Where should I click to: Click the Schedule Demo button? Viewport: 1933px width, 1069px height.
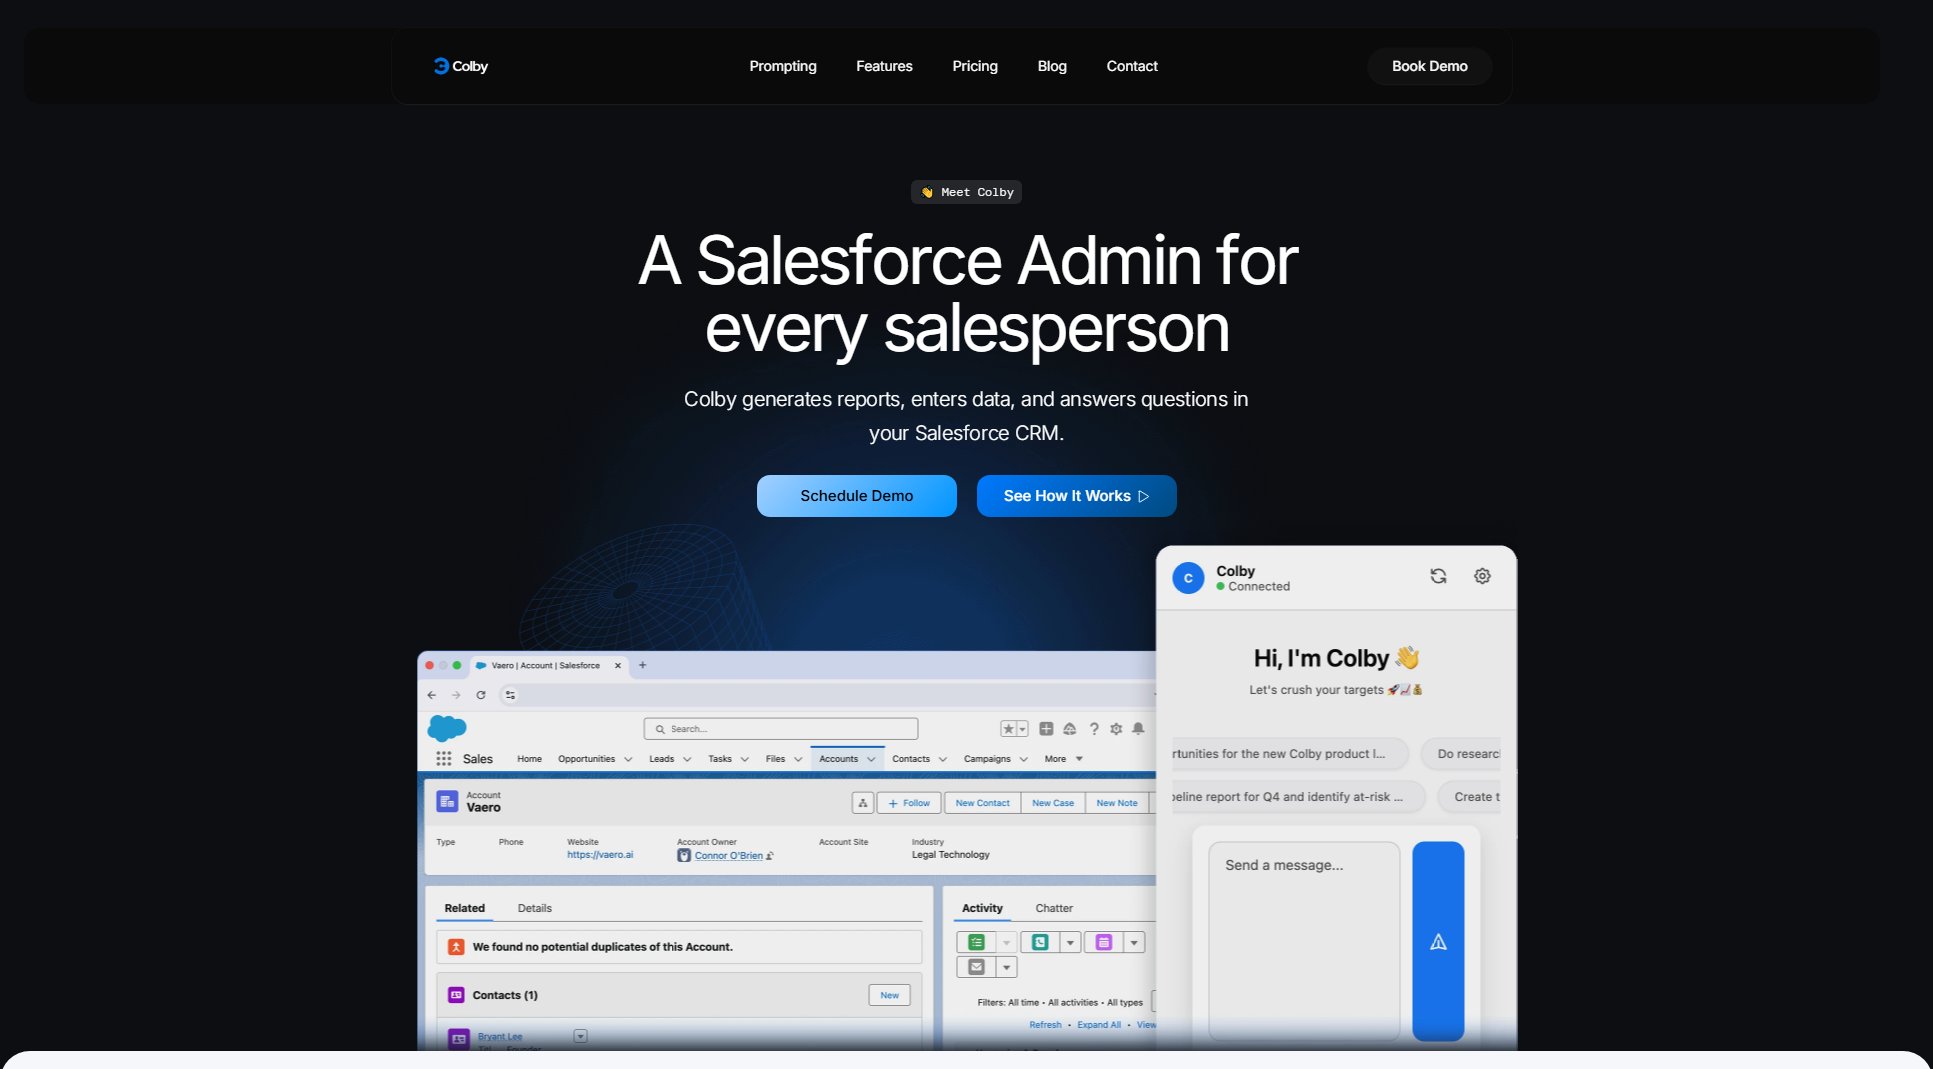click(856, 496)
